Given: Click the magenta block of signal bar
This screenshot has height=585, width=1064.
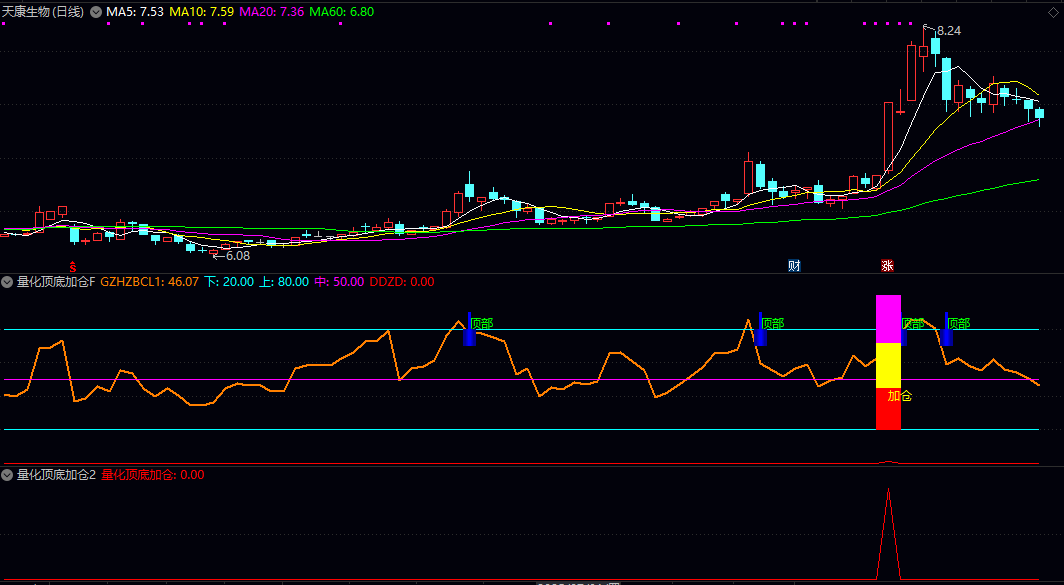Looking at the screenshot, I should pos(888,319).
